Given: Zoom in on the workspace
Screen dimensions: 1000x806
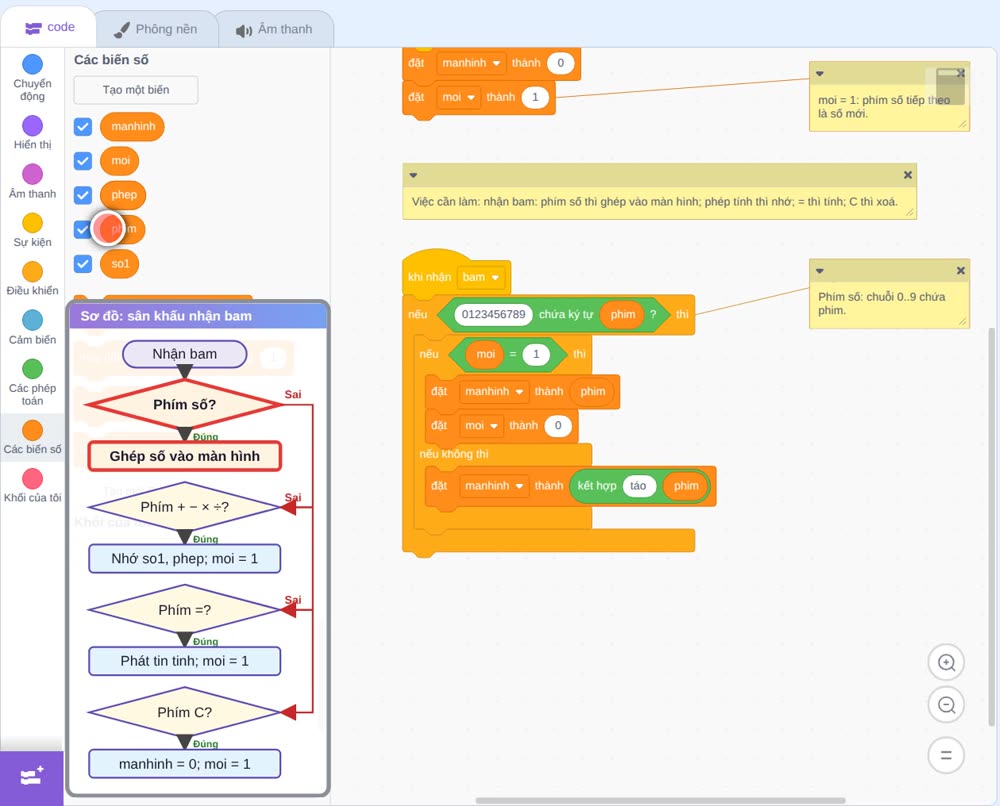Looking at the screenshot, I should [946, 663].
